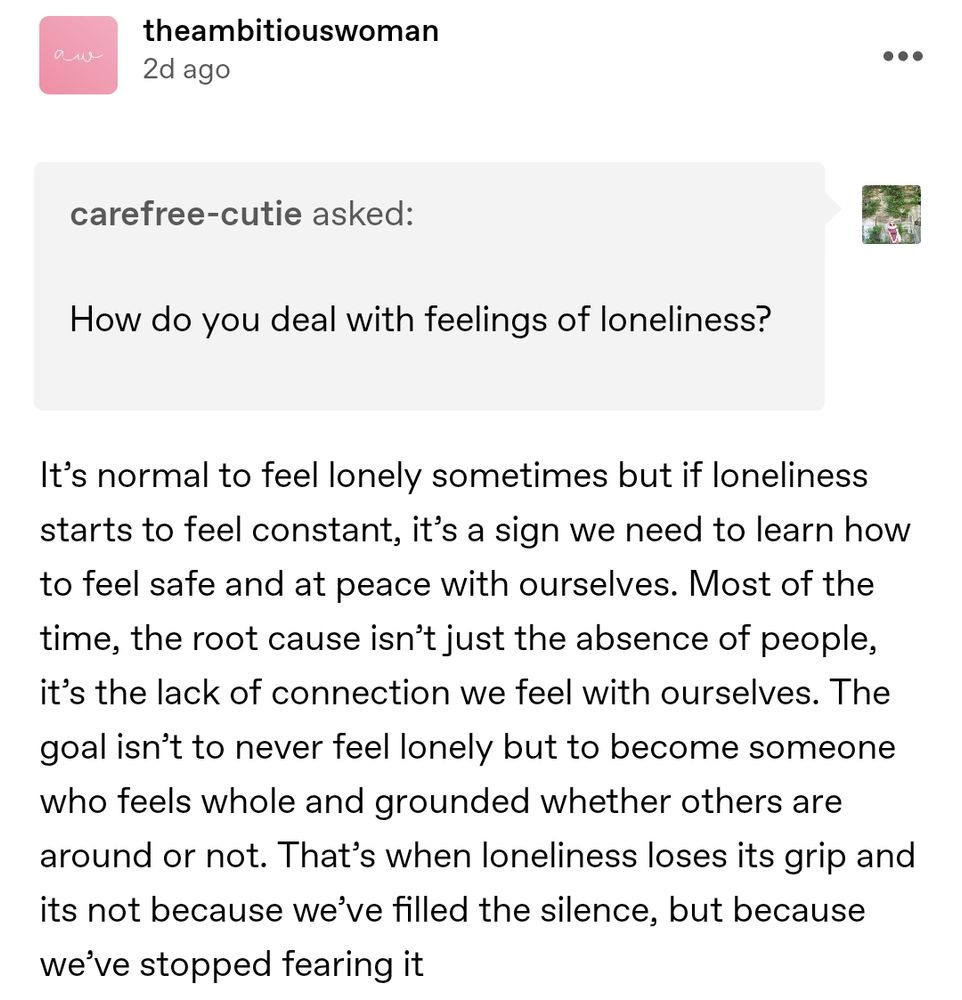Viewport: 962px width, 1000px height.
Task: Click the '2d ago' post timestamp
Action: (x=186, y=70)
